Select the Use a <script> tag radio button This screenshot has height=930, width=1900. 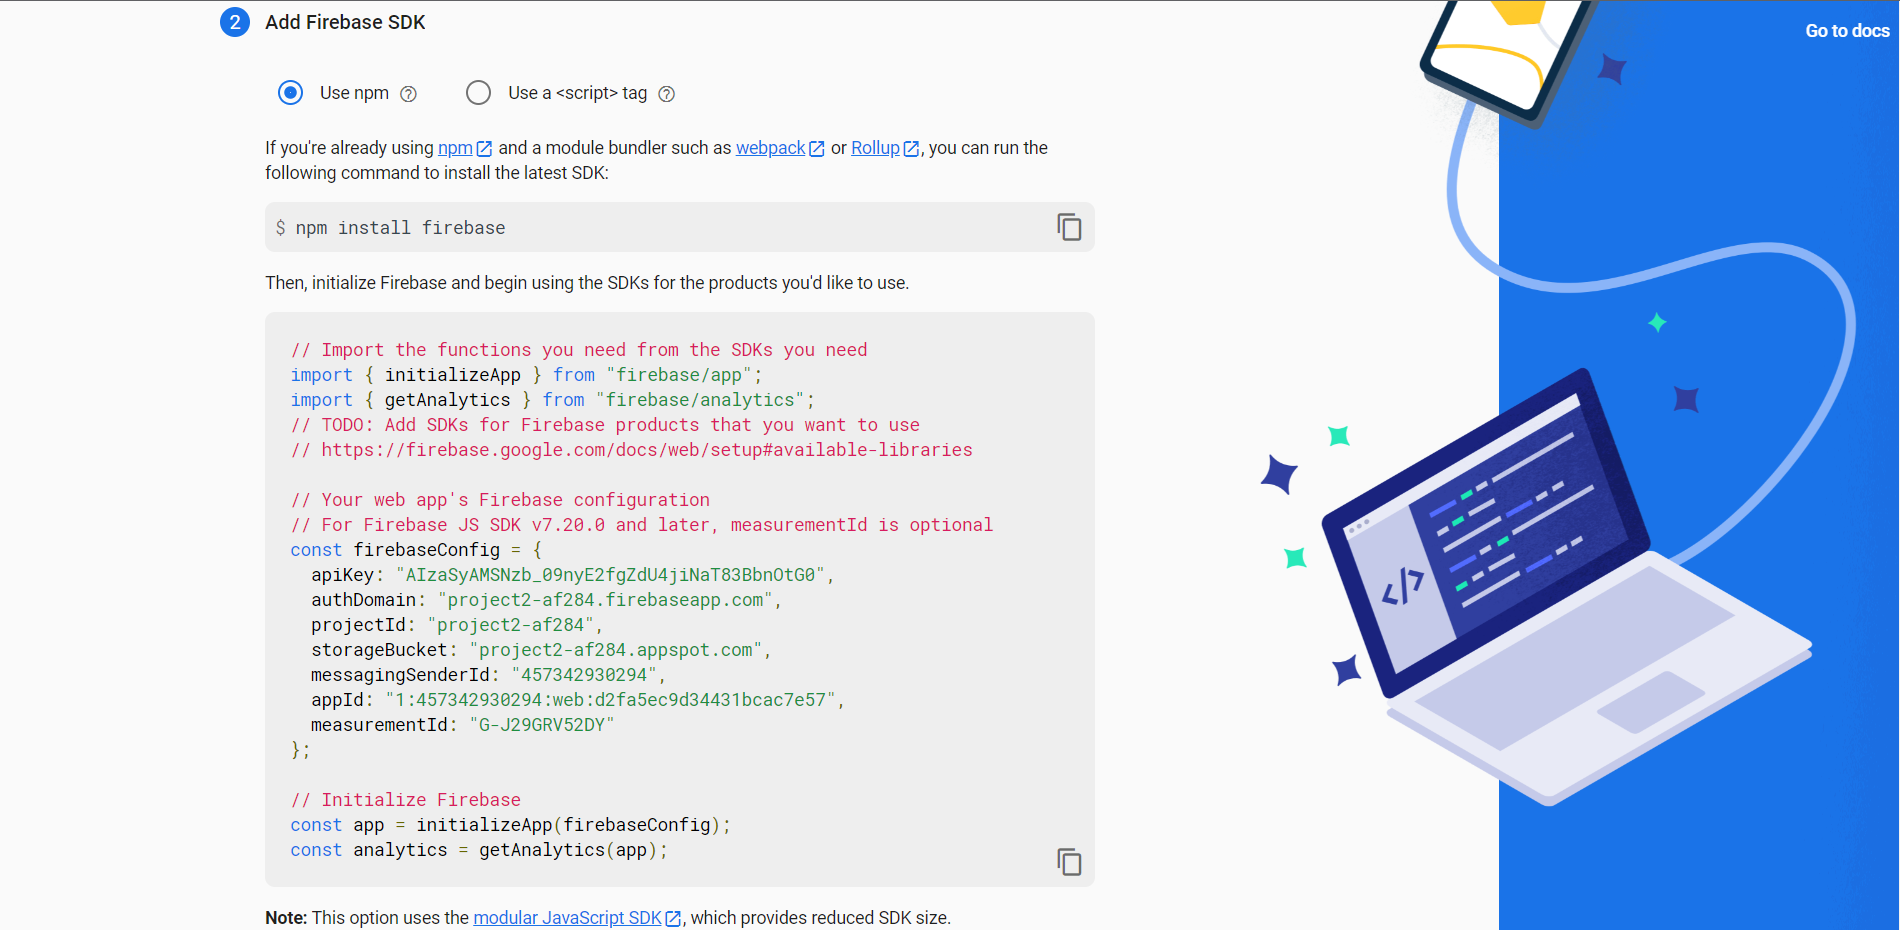pyautogui.click(x=478, y=93)
